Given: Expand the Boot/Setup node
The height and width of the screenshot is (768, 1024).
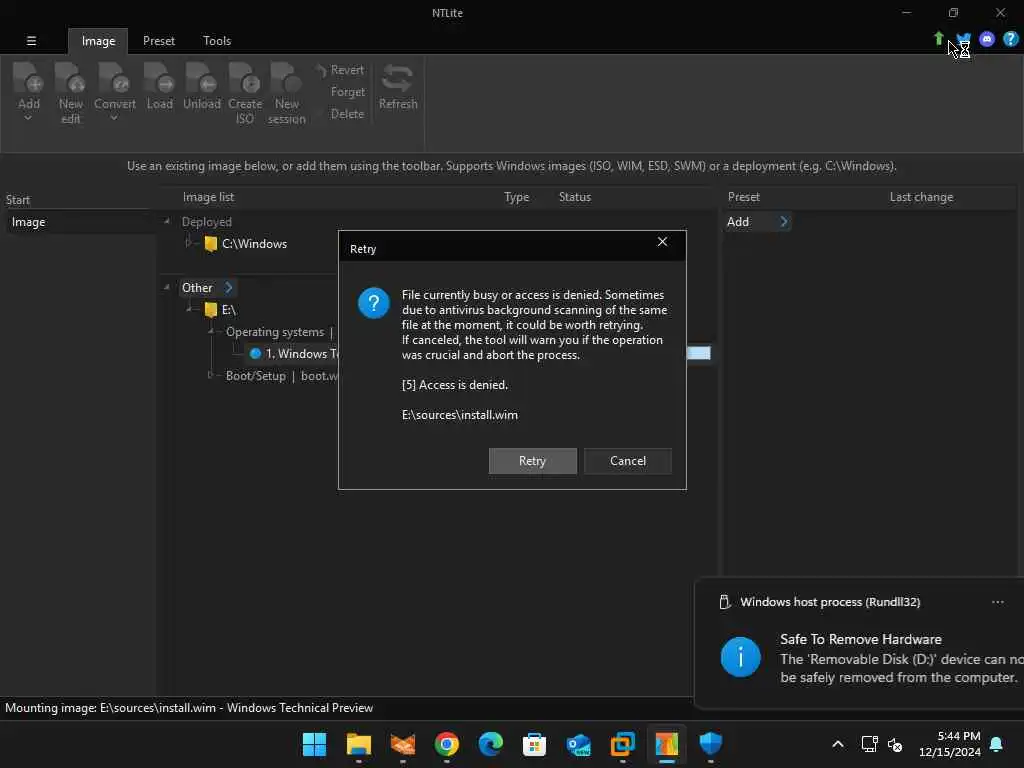Looking at the screenshot, I should point(210,376).
